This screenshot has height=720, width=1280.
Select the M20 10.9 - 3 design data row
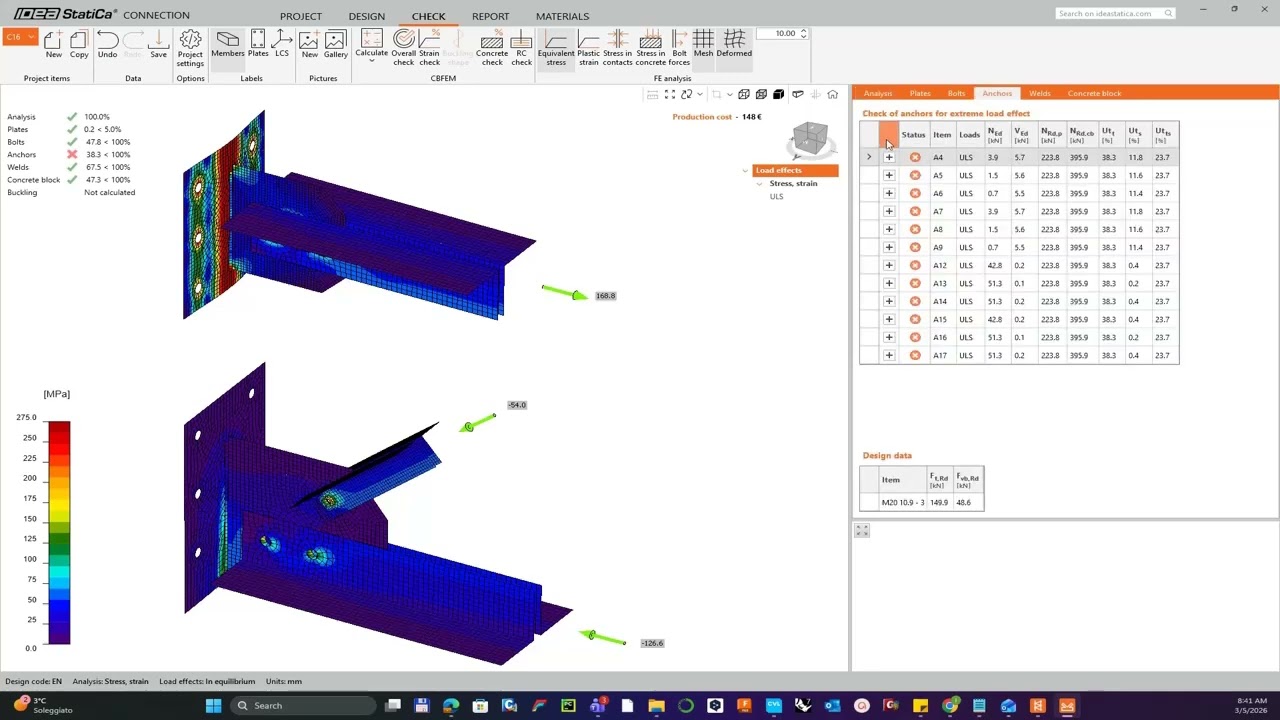tap(921, 502)
